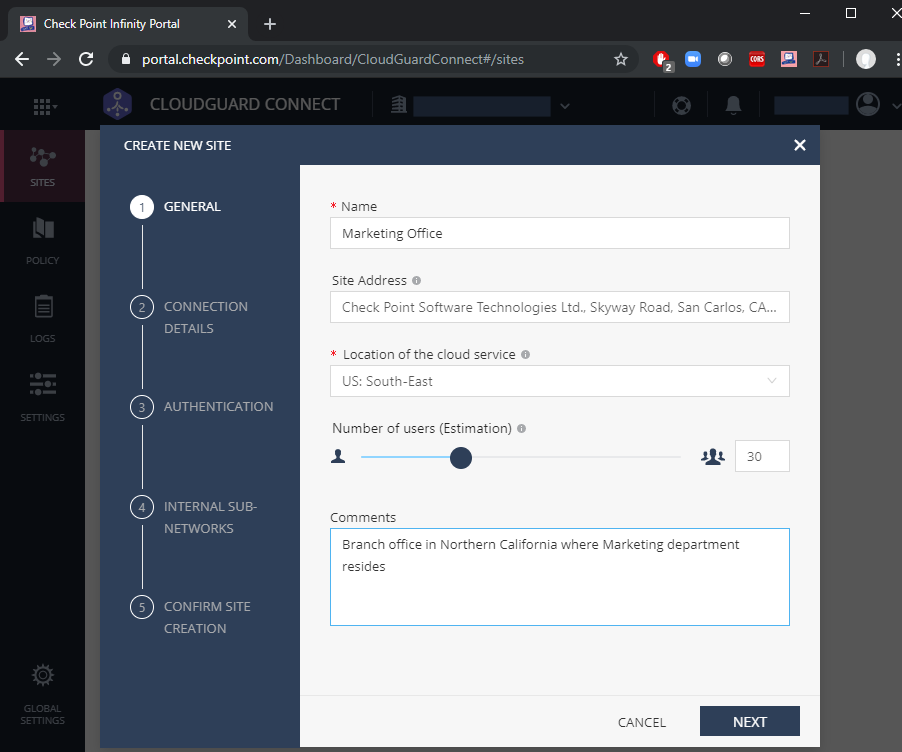Image resolution: width=902 pixels, height=752 pixels.
Task: View the LOGS panel
Action: 42,320
